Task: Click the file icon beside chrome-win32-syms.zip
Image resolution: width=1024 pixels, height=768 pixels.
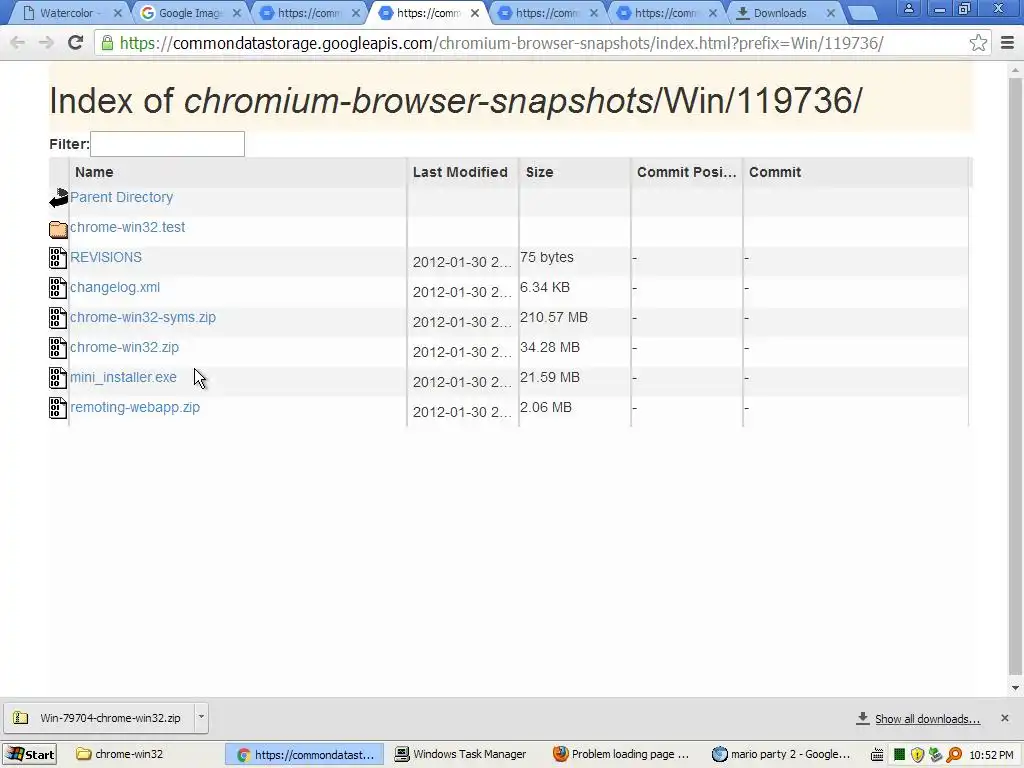Action: click(58, 318)
